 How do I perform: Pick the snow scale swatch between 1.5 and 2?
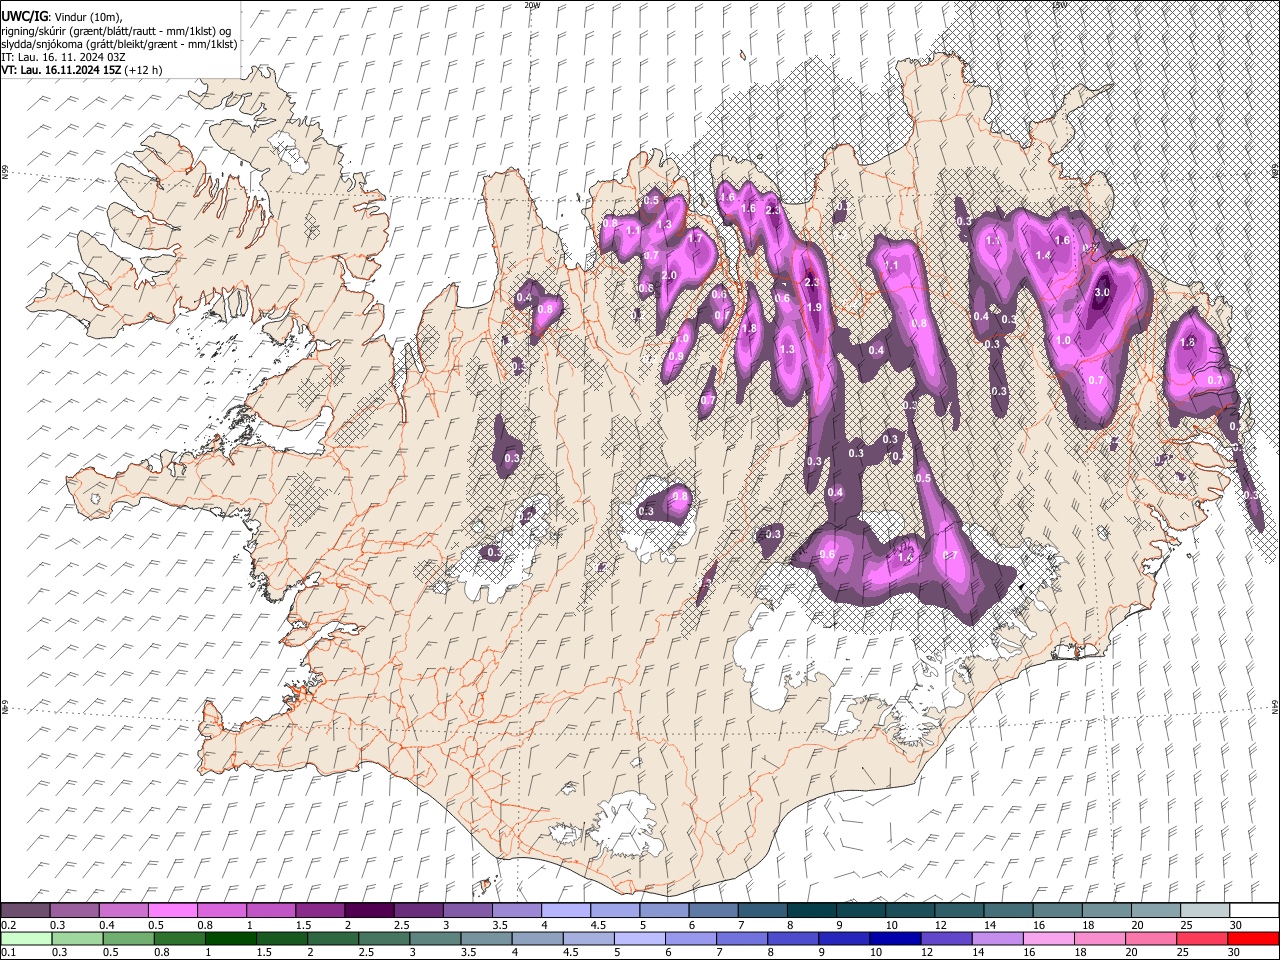319,910
